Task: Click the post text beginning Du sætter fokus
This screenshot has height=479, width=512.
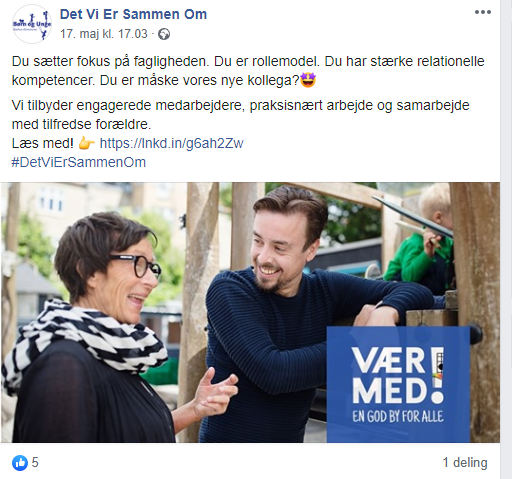Action: (248, 71)
